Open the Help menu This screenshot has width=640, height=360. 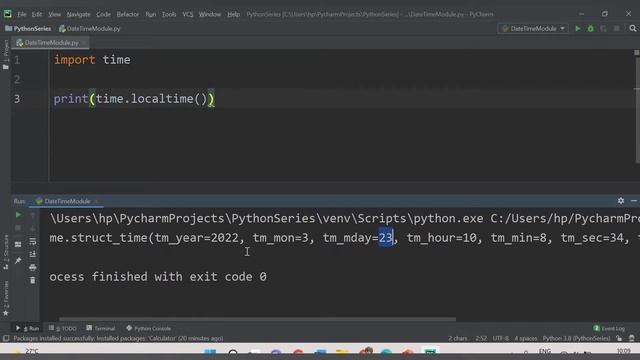(x=233, y=14)
